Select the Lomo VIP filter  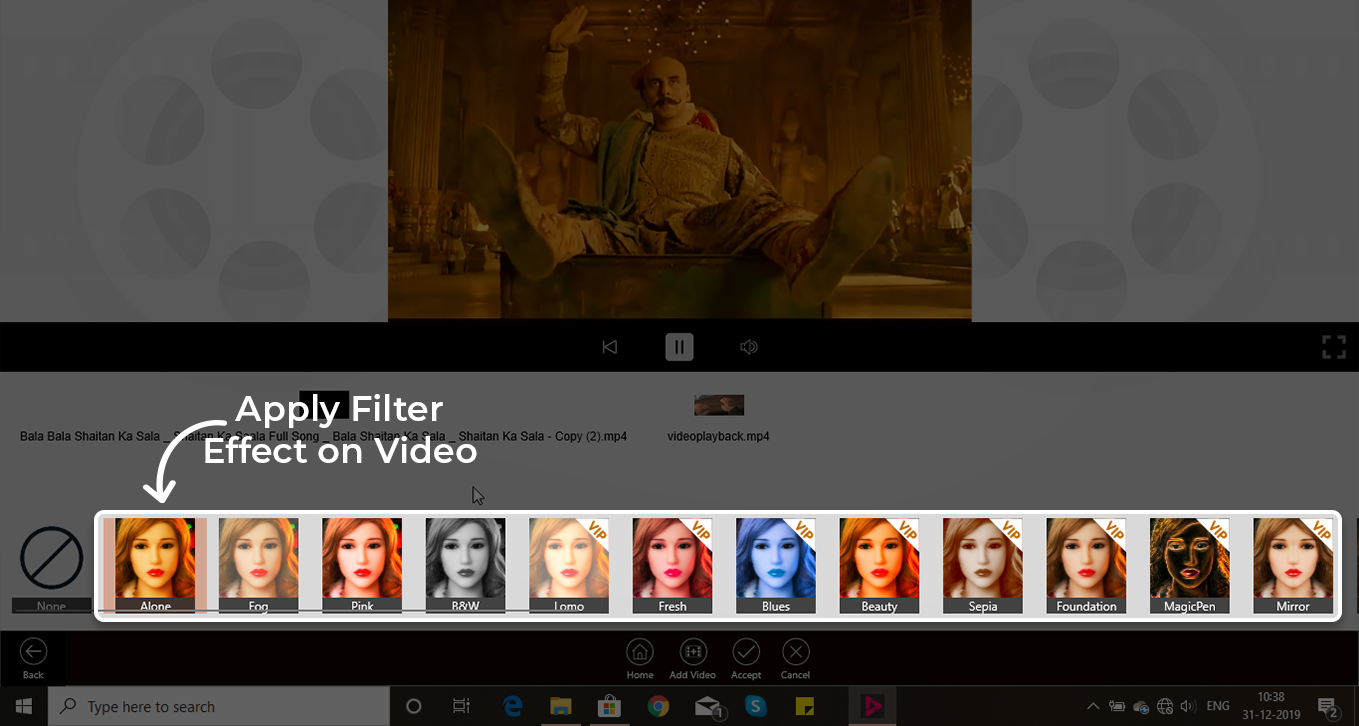569,565
